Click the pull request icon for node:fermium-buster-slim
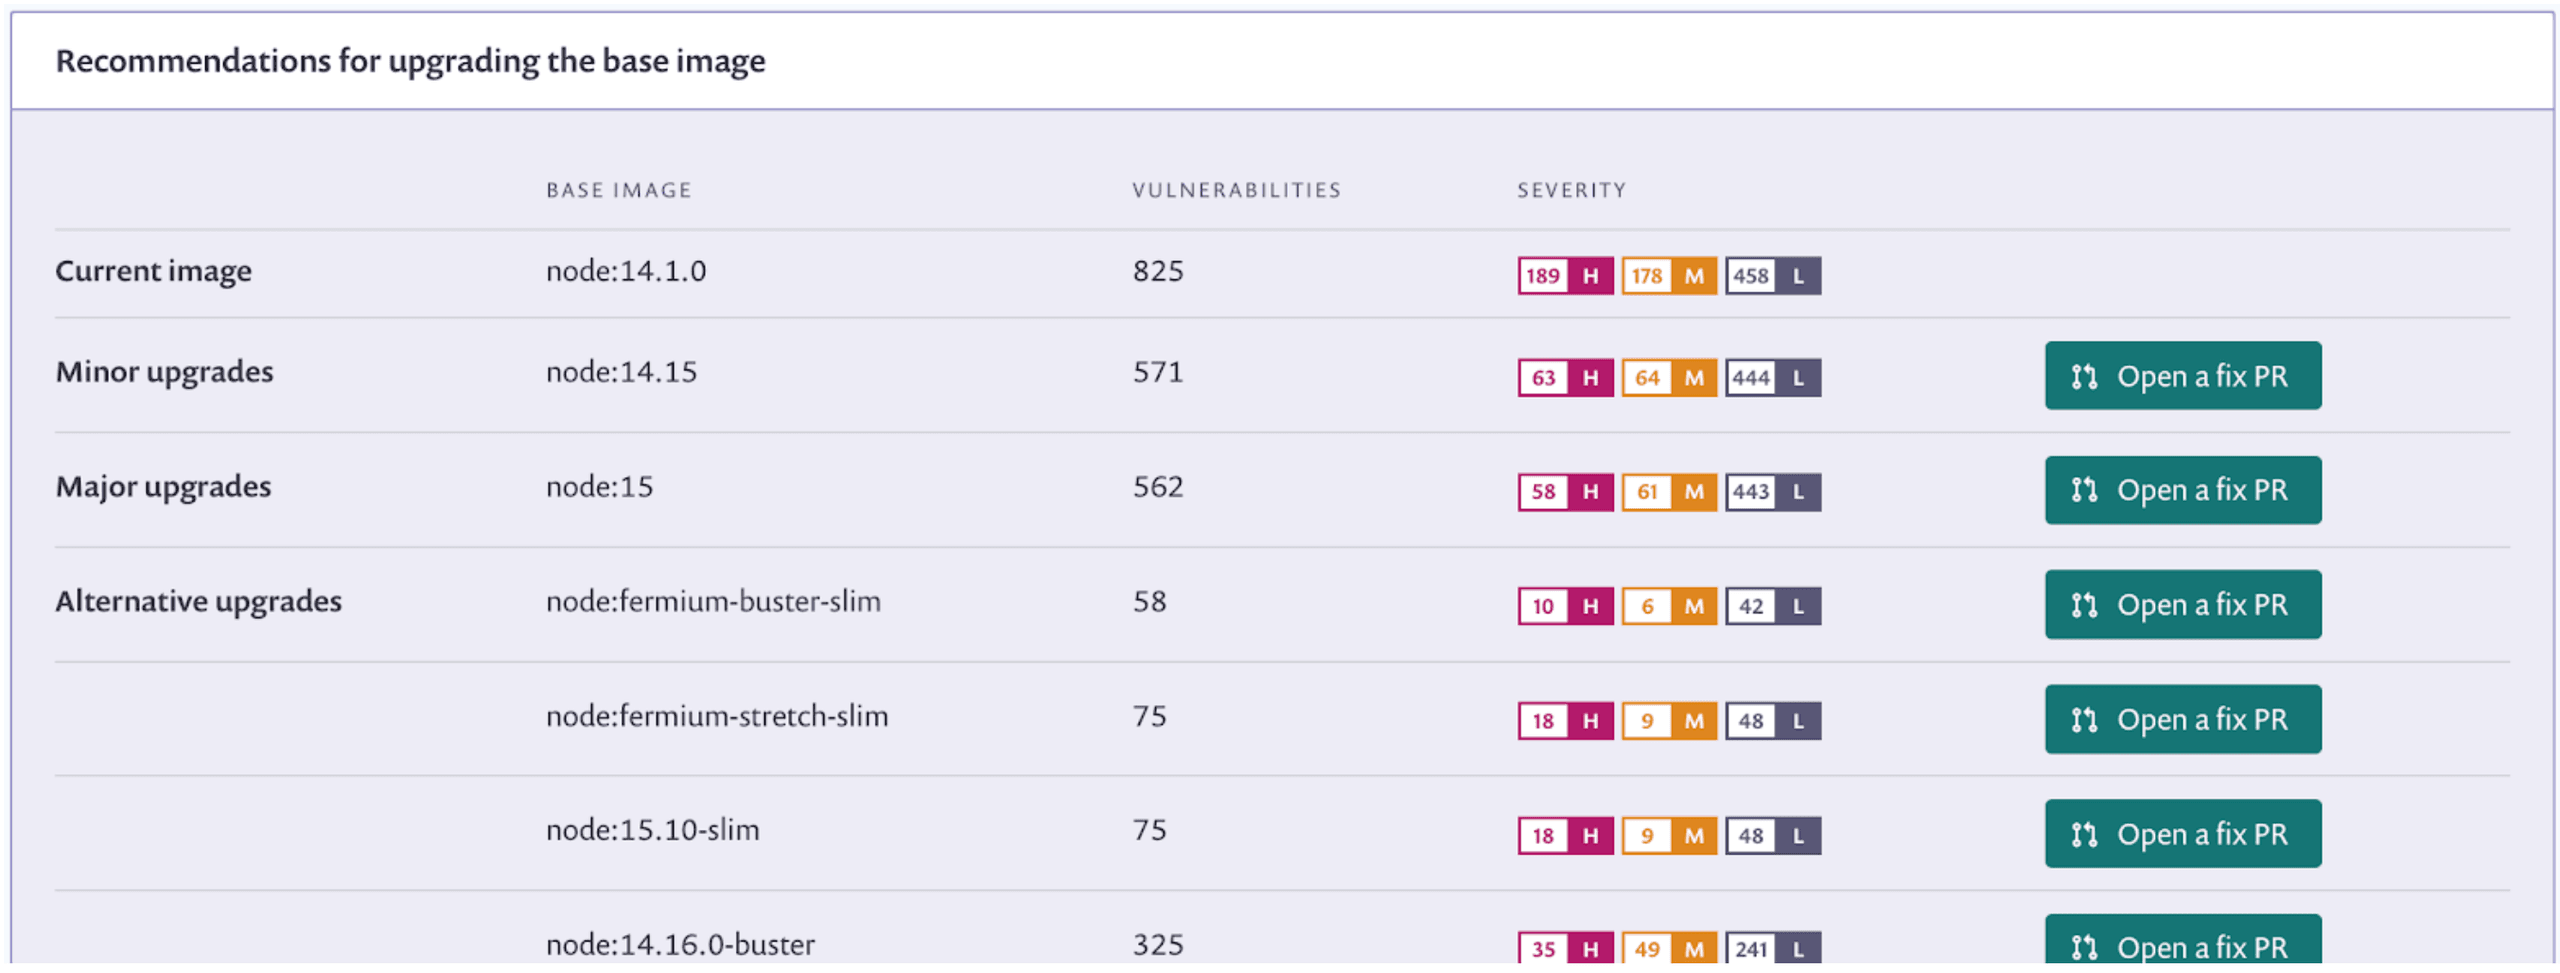This screenshot has height=973, width=2560. [2083, 605]
